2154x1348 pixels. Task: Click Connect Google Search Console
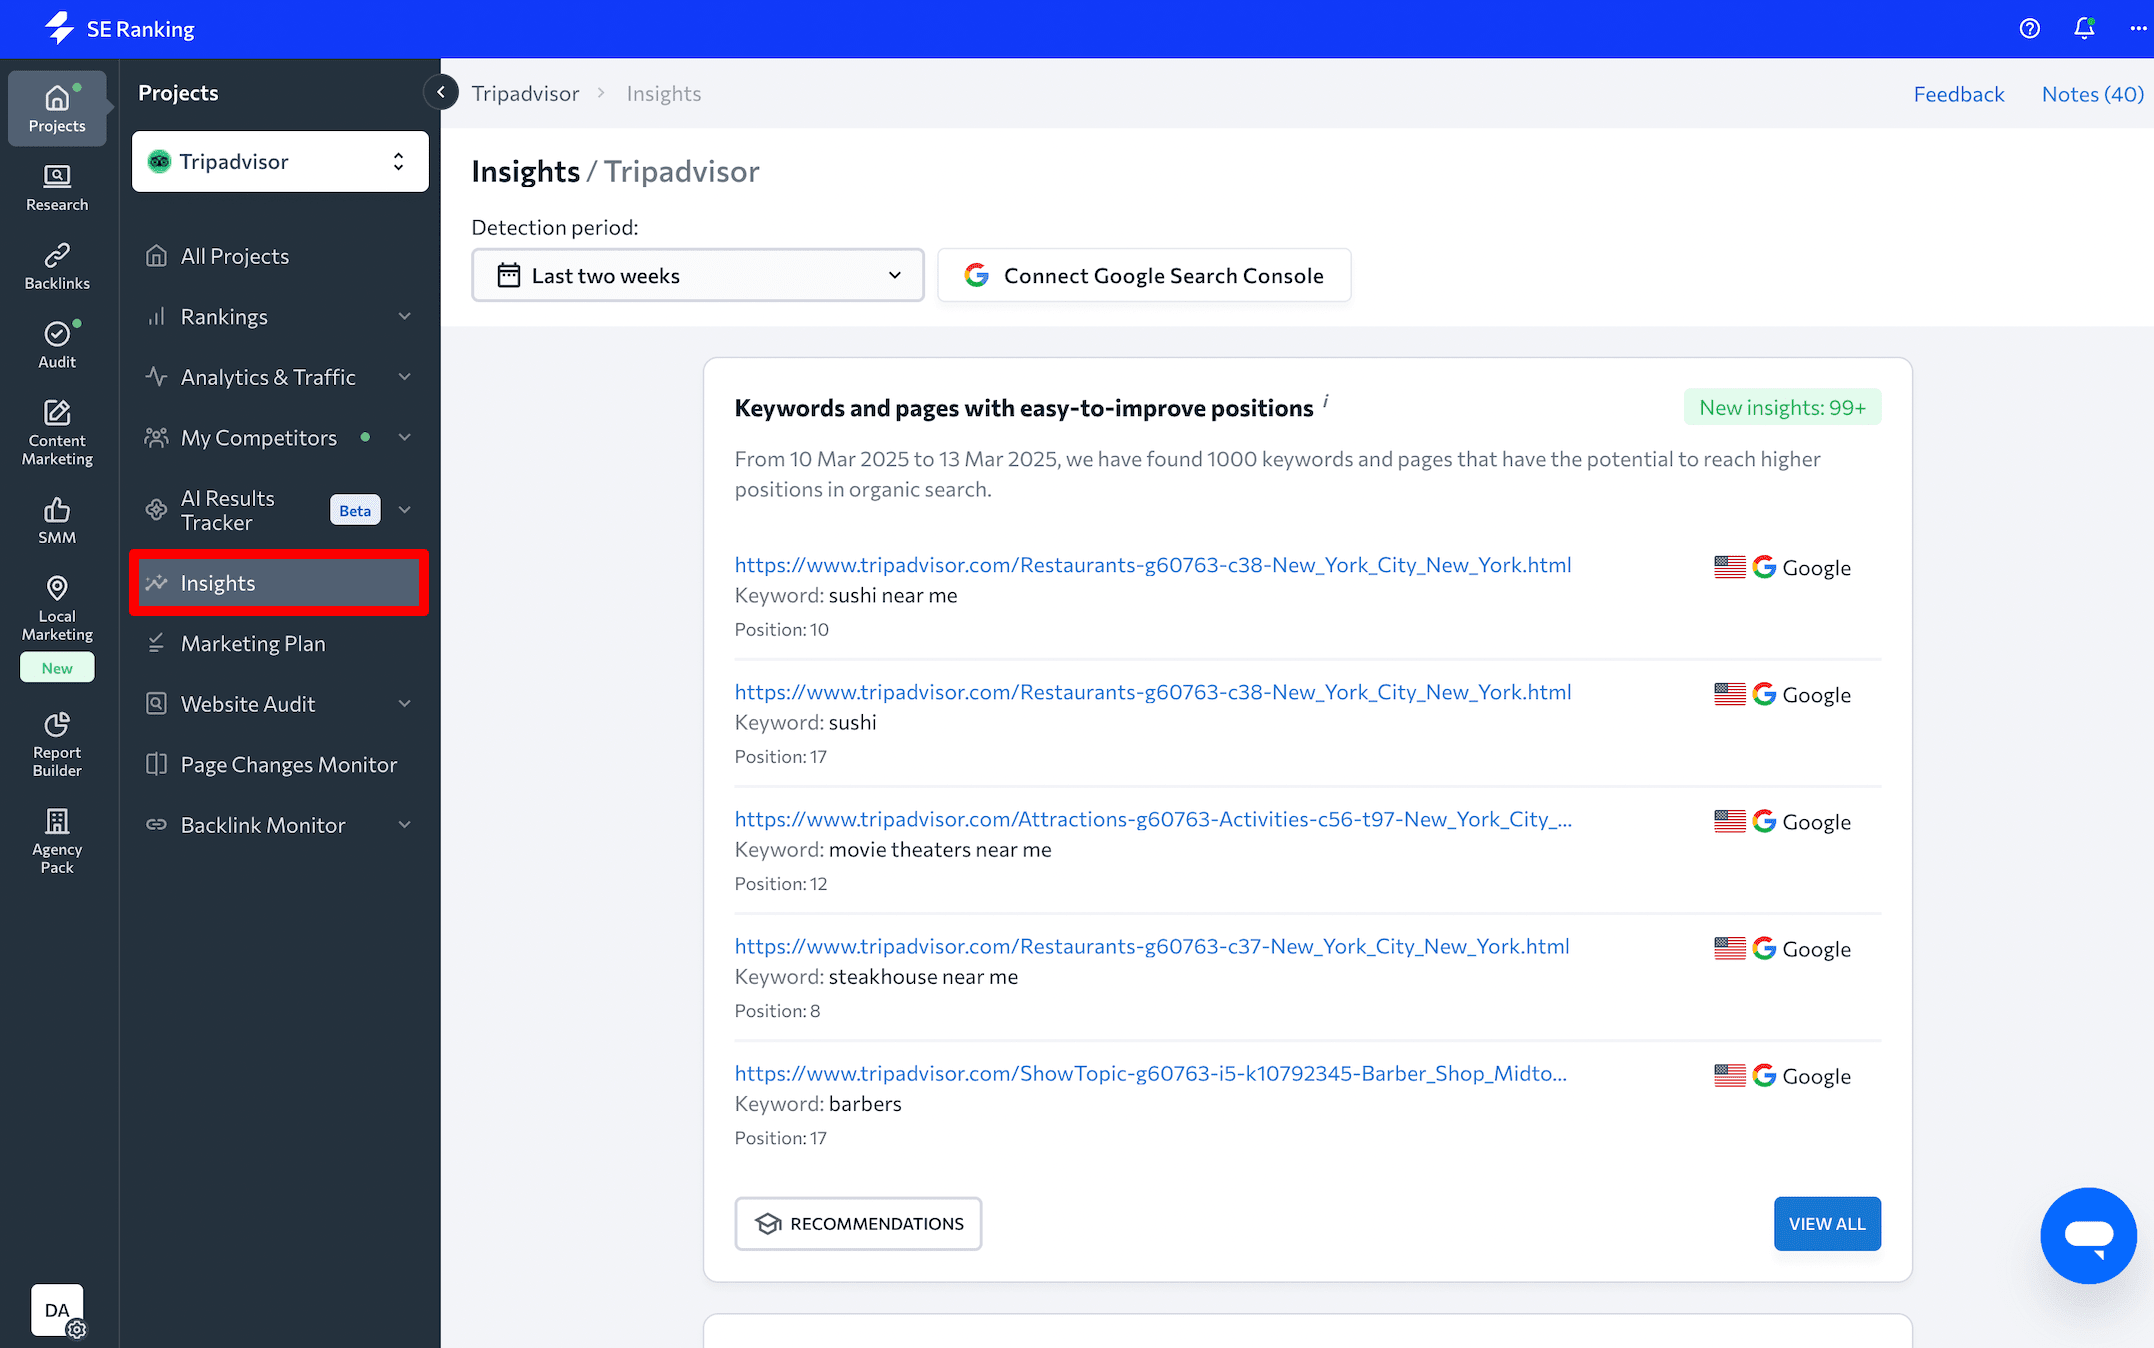pyautogui.click(x=1143, y=275)
